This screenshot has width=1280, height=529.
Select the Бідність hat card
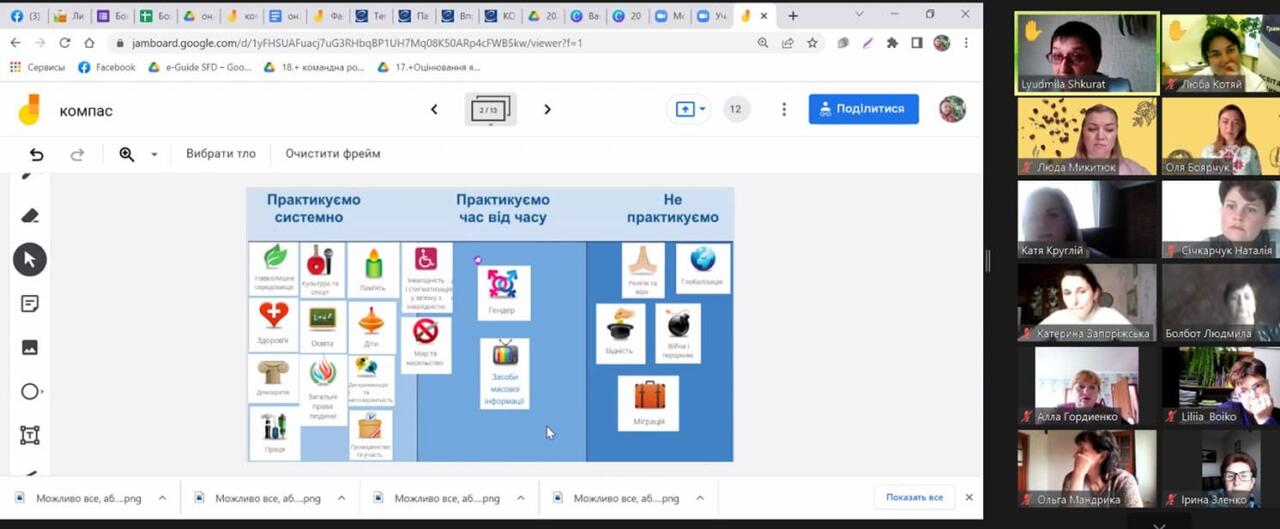click(x=620, y=333)
